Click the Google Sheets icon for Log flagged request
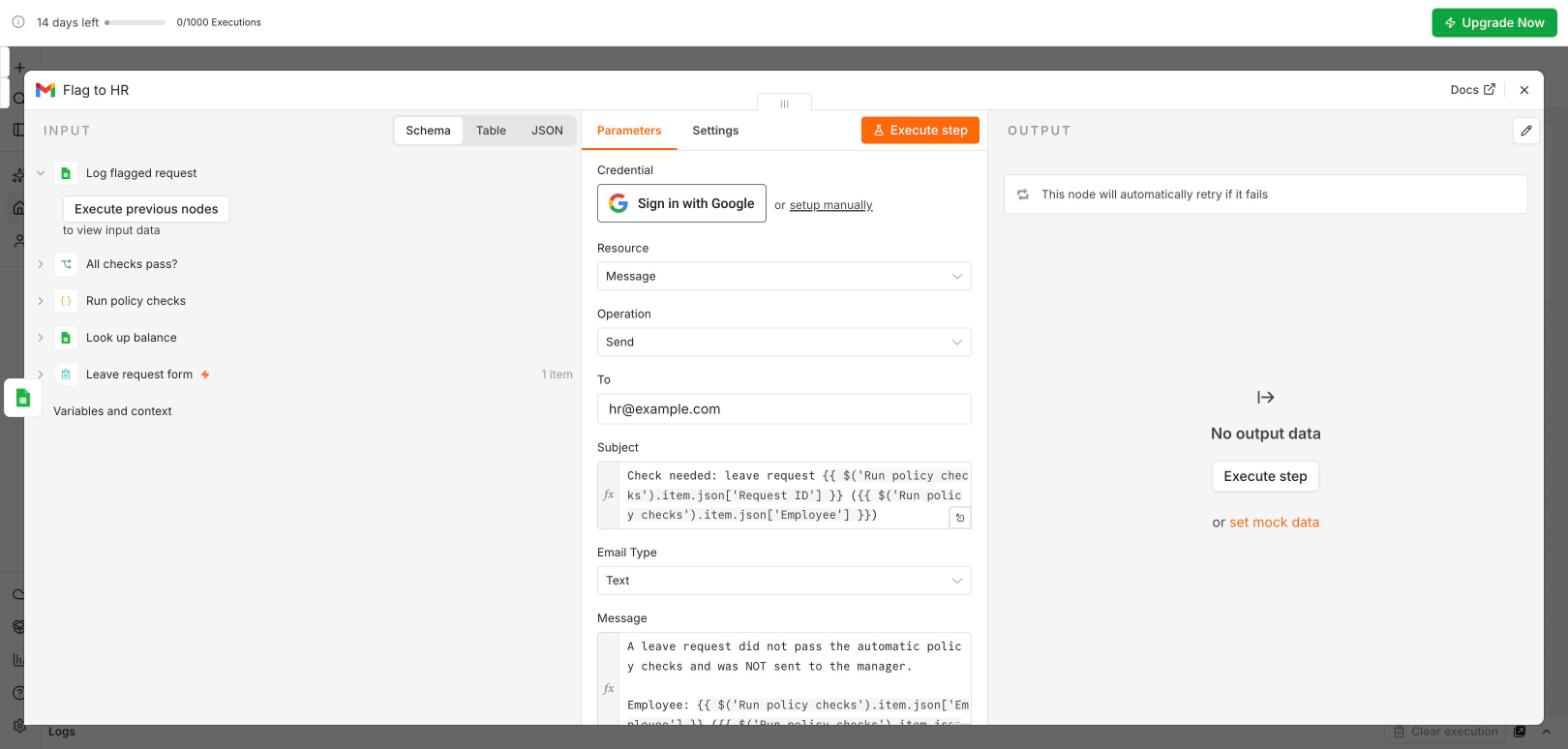This screenshot has width=1568, height=749. [66, 173]
